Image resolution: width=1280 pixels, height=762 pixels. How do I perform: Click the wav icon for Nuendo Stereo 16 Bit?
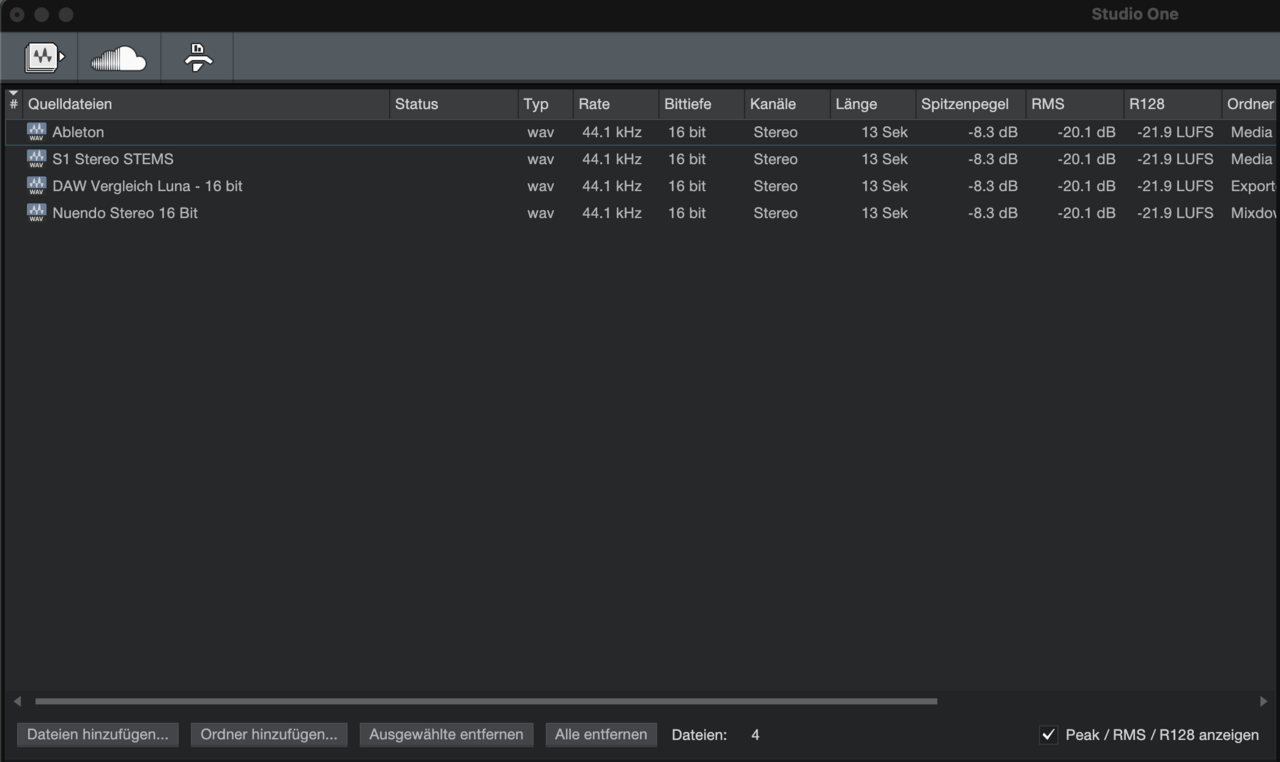(37, 213)
